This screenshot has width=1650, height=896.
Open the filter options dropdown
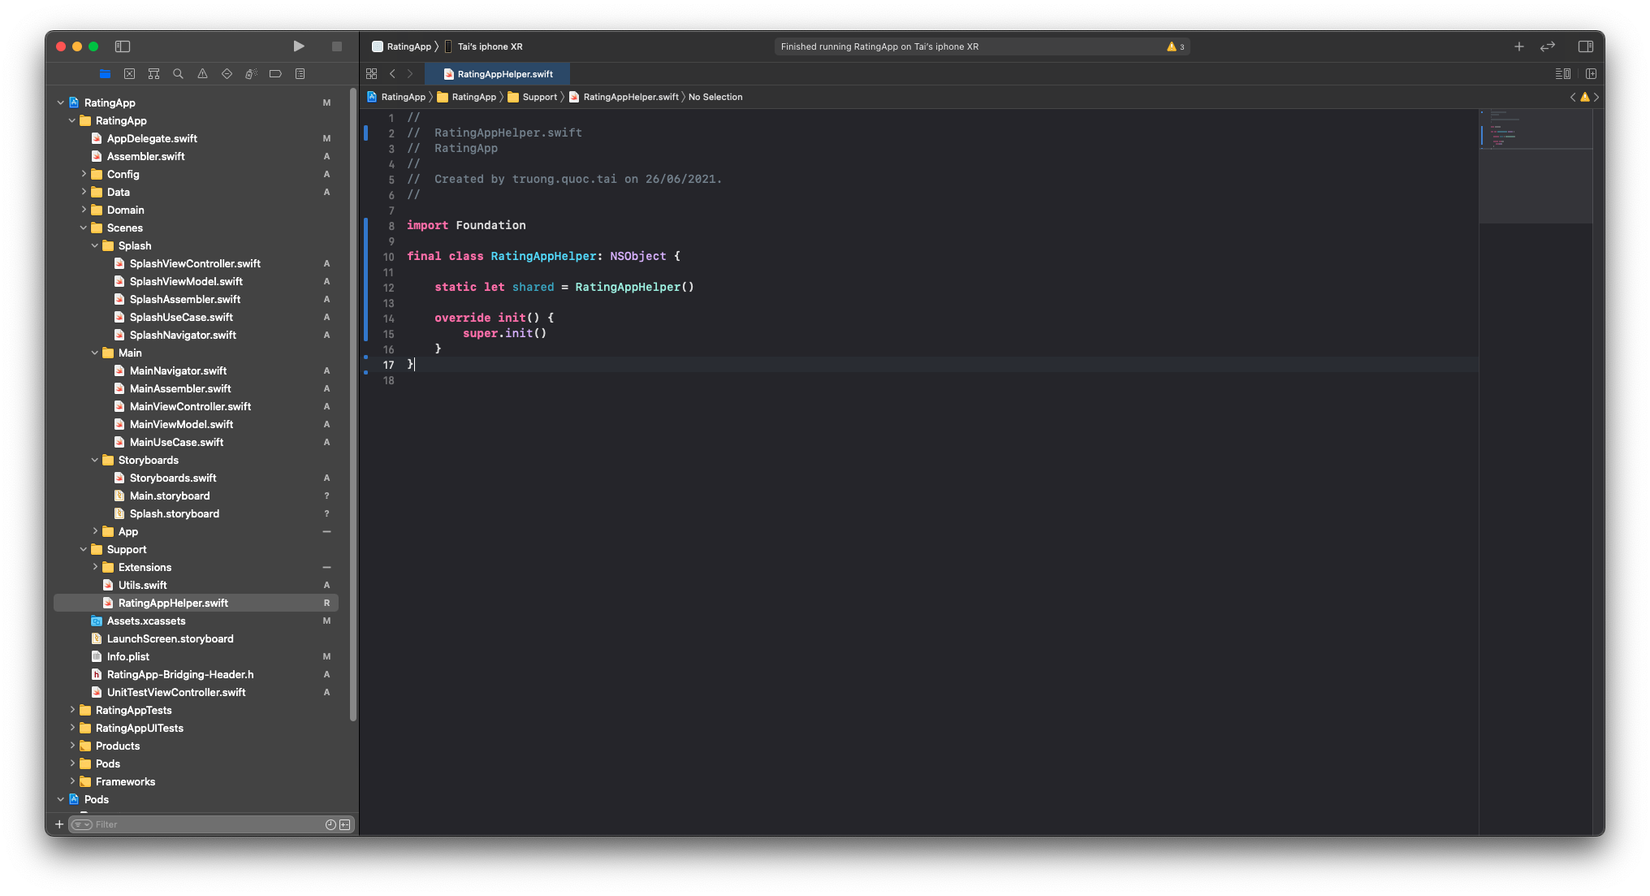tap(81, 825)
